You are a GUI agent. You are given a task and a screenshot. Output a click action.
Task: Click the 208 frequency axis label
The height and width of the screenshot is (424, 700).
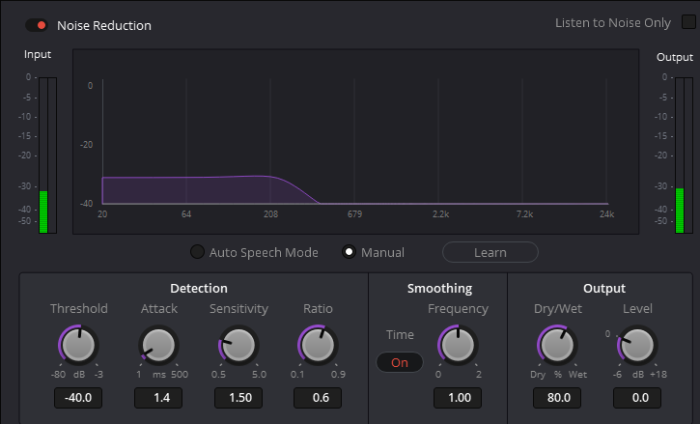tap(271, 214)
